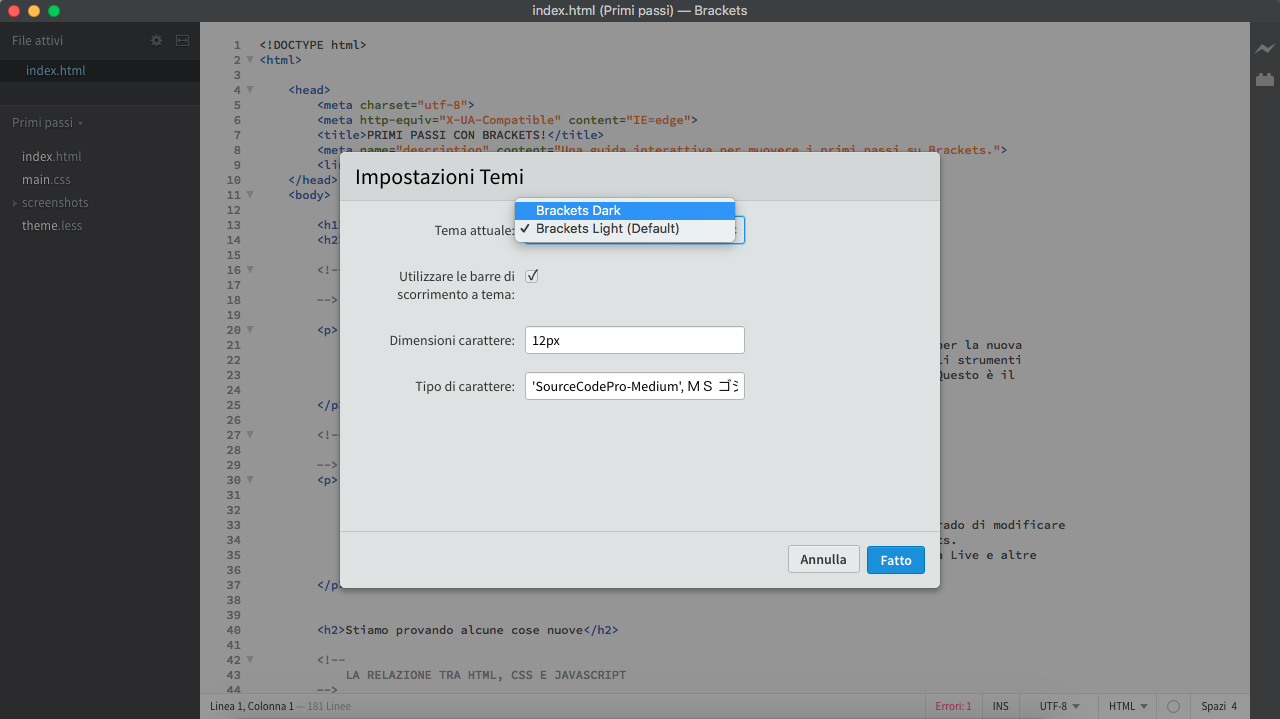Click the Dimensioni carattere field

pyautogui.click(x=634, y=340)
